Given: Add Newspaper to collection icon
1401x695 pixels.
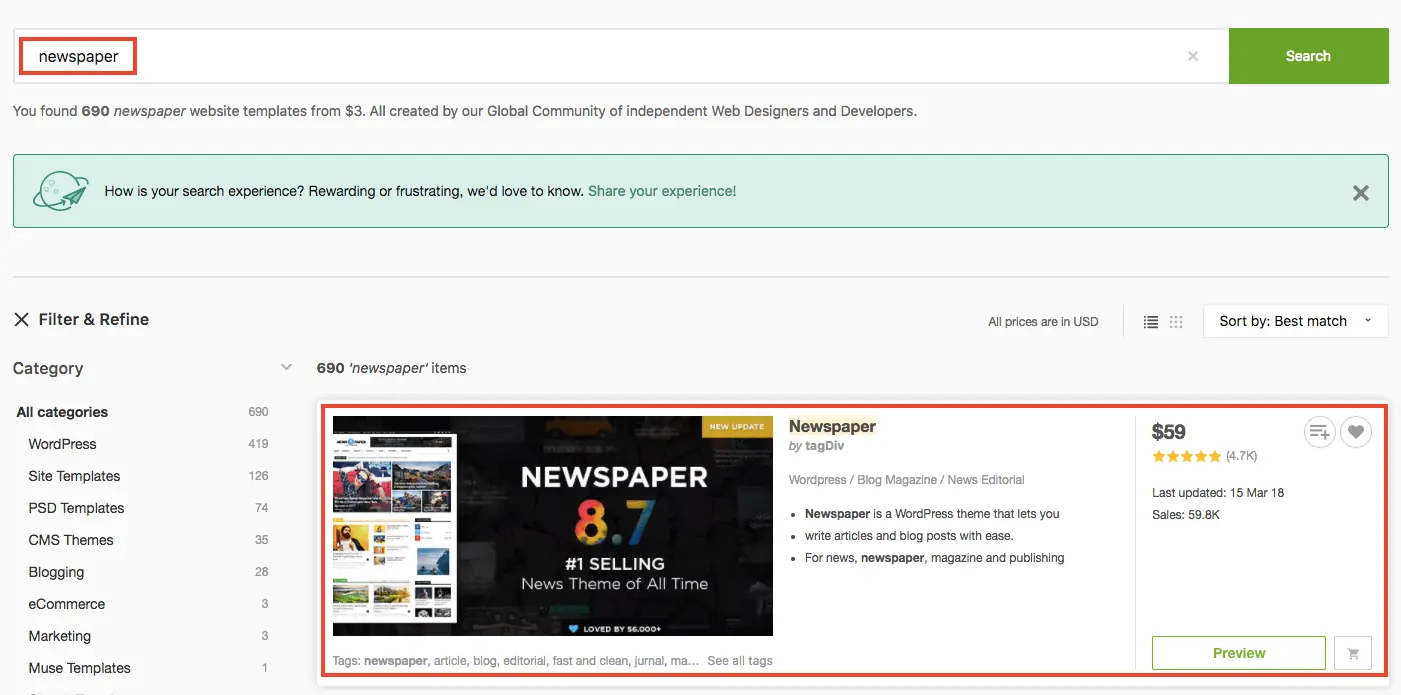Looking at the screenshot, I should point(1320,432).
